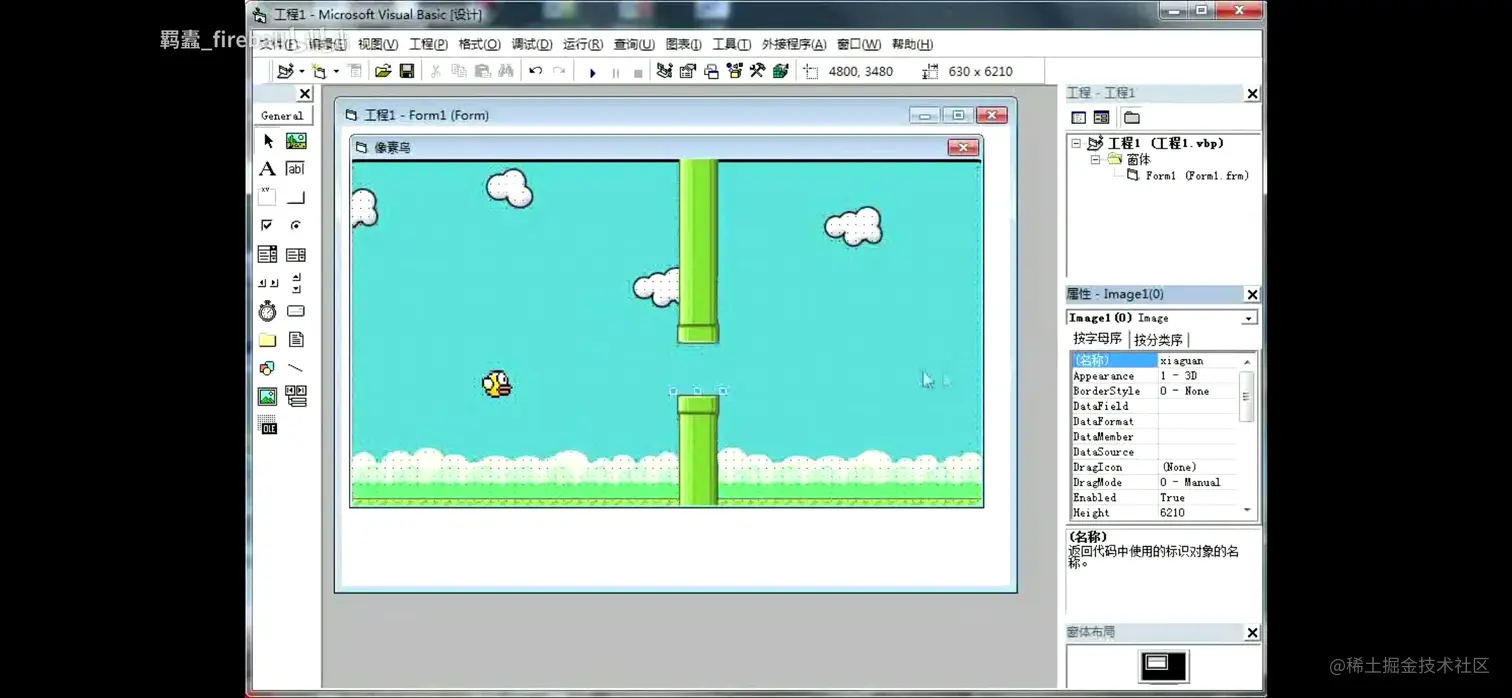Viewport: 1512px width, 698px height.
Task: Open the 运行(R) menu
Action: (583, 44)
